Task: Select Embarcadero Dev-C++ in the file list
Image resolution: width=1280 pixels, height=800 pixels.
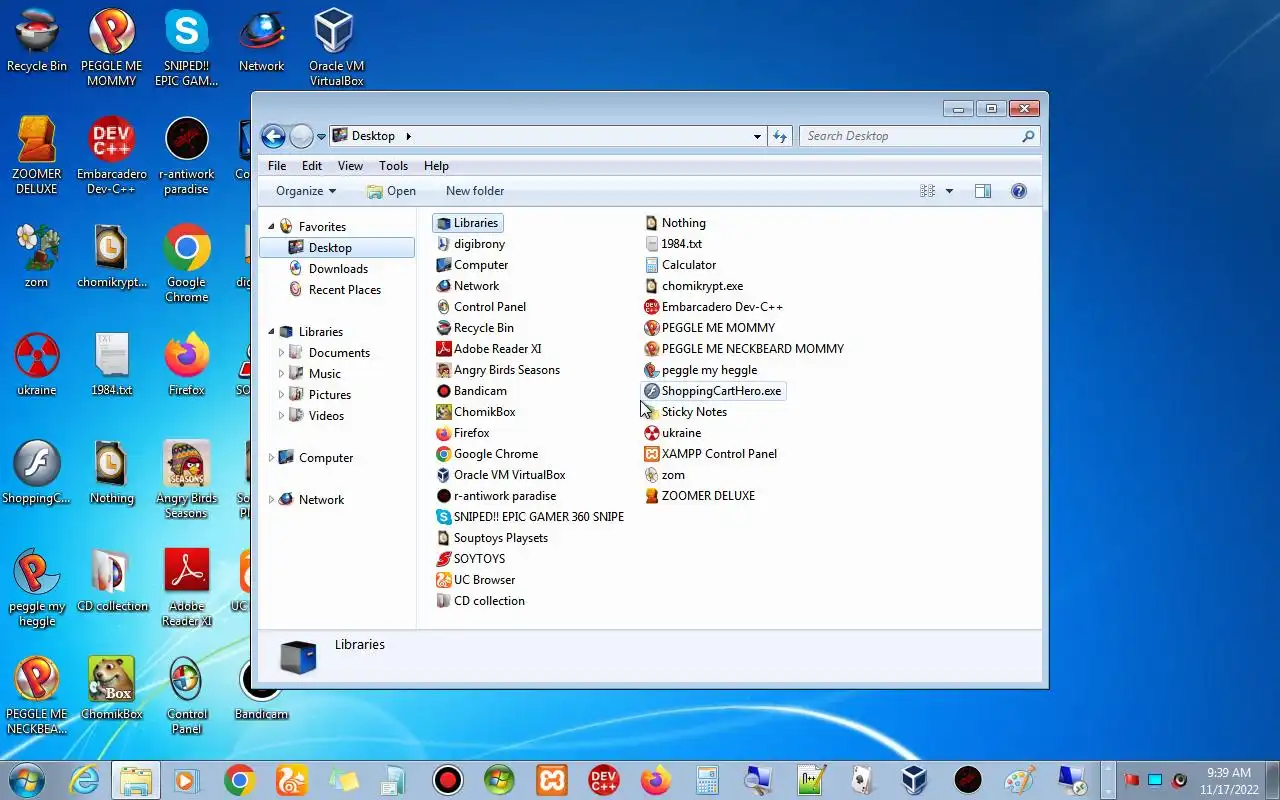Action: tap(714, 307)
